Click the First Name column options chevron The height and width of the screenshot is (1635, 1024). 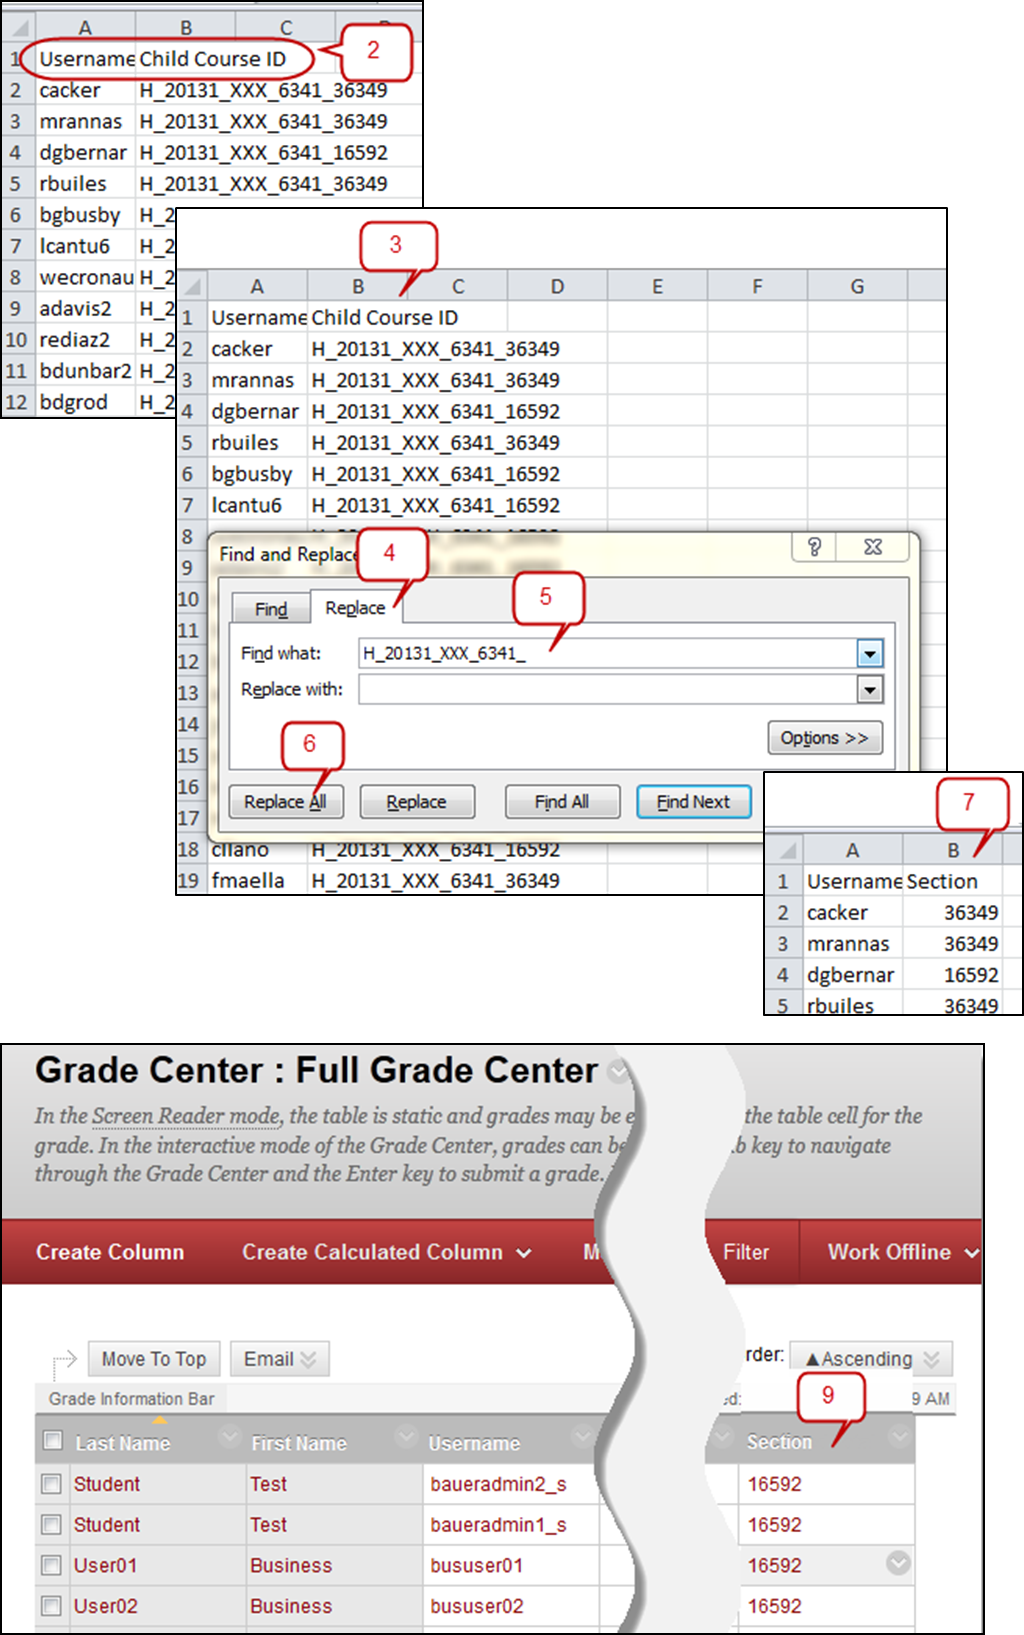[406, 1438]
